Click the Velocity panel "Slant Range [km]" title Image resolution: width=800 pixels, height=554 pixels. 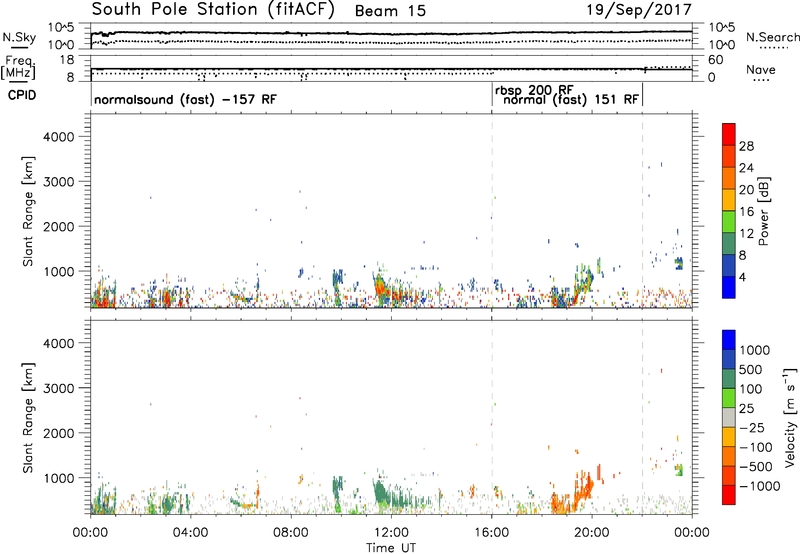(x=29, y=418)
